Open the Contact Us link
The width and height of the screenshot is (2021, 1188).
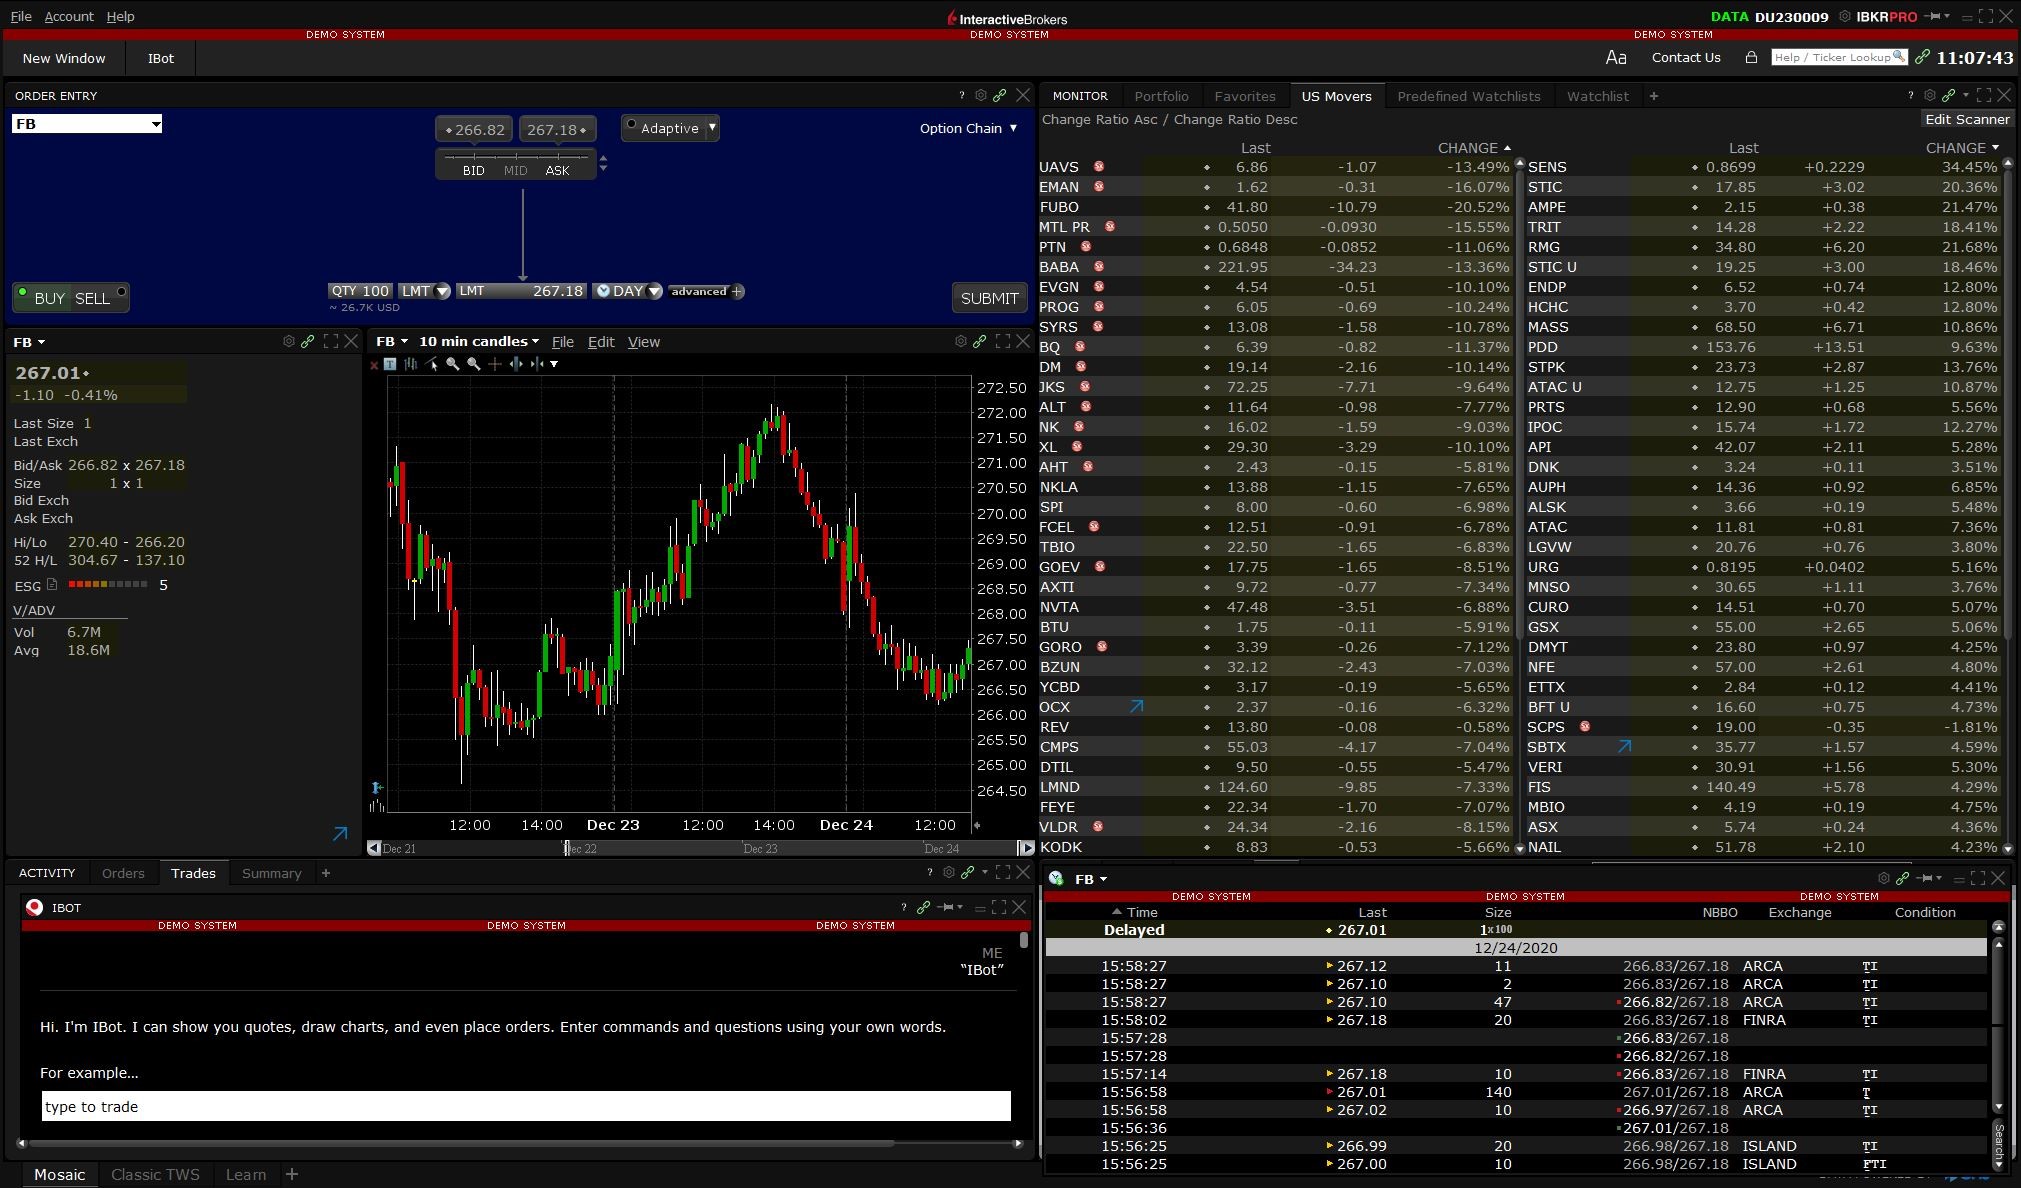coord(1686,58)
